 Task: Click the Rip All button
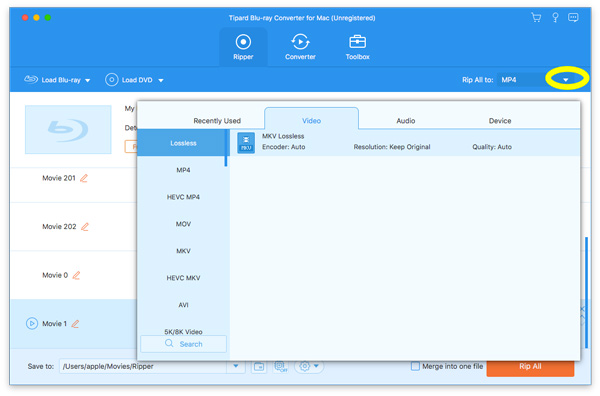(530, 367)
